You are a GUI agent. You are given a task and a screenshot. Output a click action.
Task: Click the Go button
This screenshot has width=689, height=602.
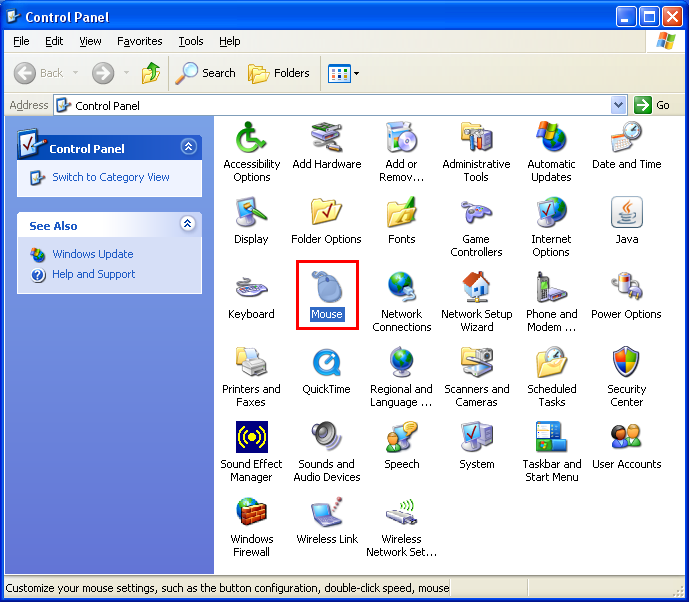point(652,105)
